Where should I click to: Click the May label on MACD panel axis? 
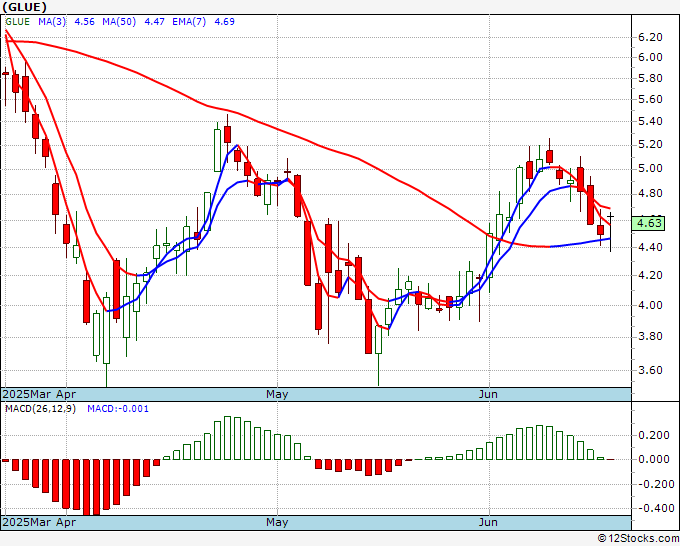[277, 522]
